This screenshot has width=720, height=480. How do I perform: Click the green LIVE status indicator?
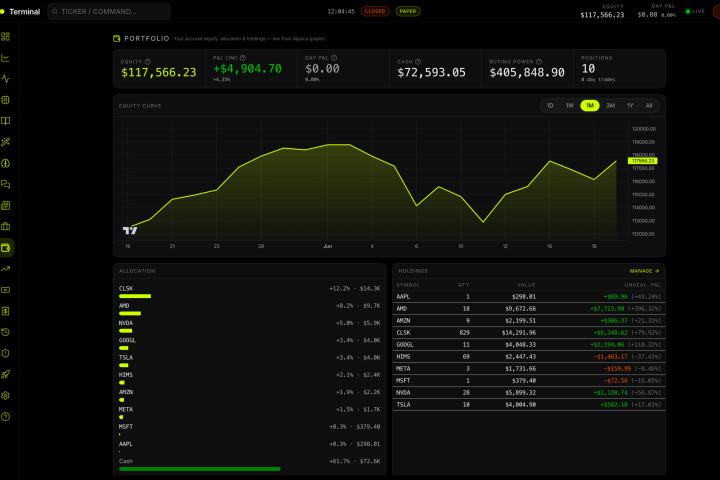(695, 11)
